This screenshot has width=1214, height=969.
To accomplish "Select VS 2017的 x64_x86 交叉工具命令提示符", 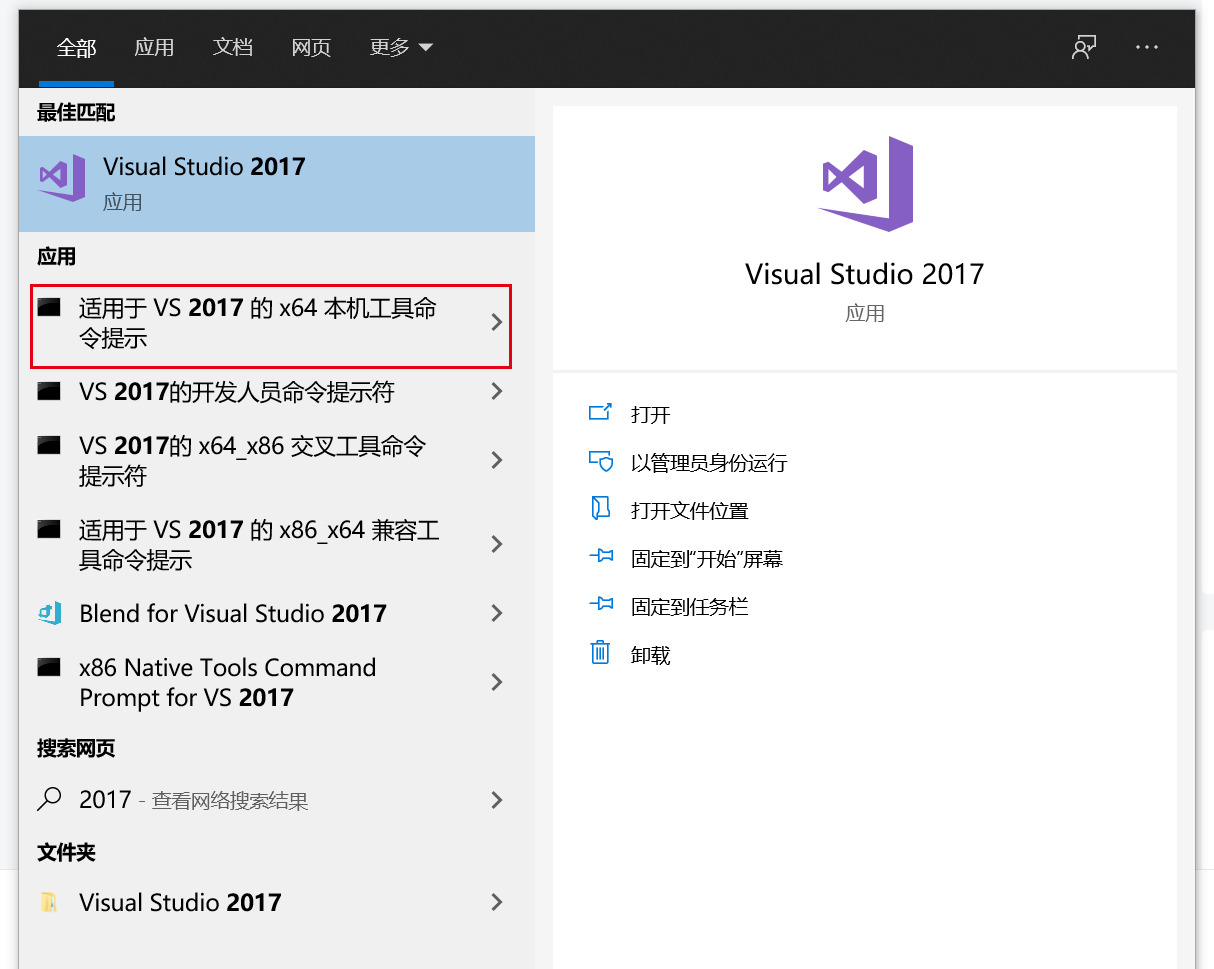I will (x=253, y=461).
